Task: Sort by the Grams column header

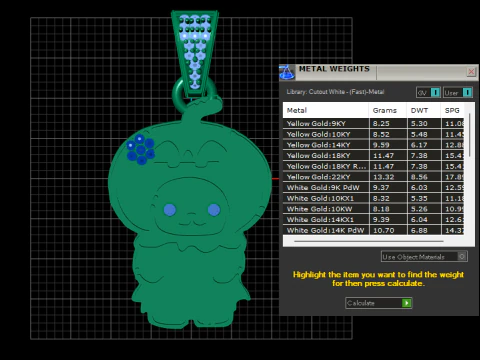Action: (x=388, y=110)
